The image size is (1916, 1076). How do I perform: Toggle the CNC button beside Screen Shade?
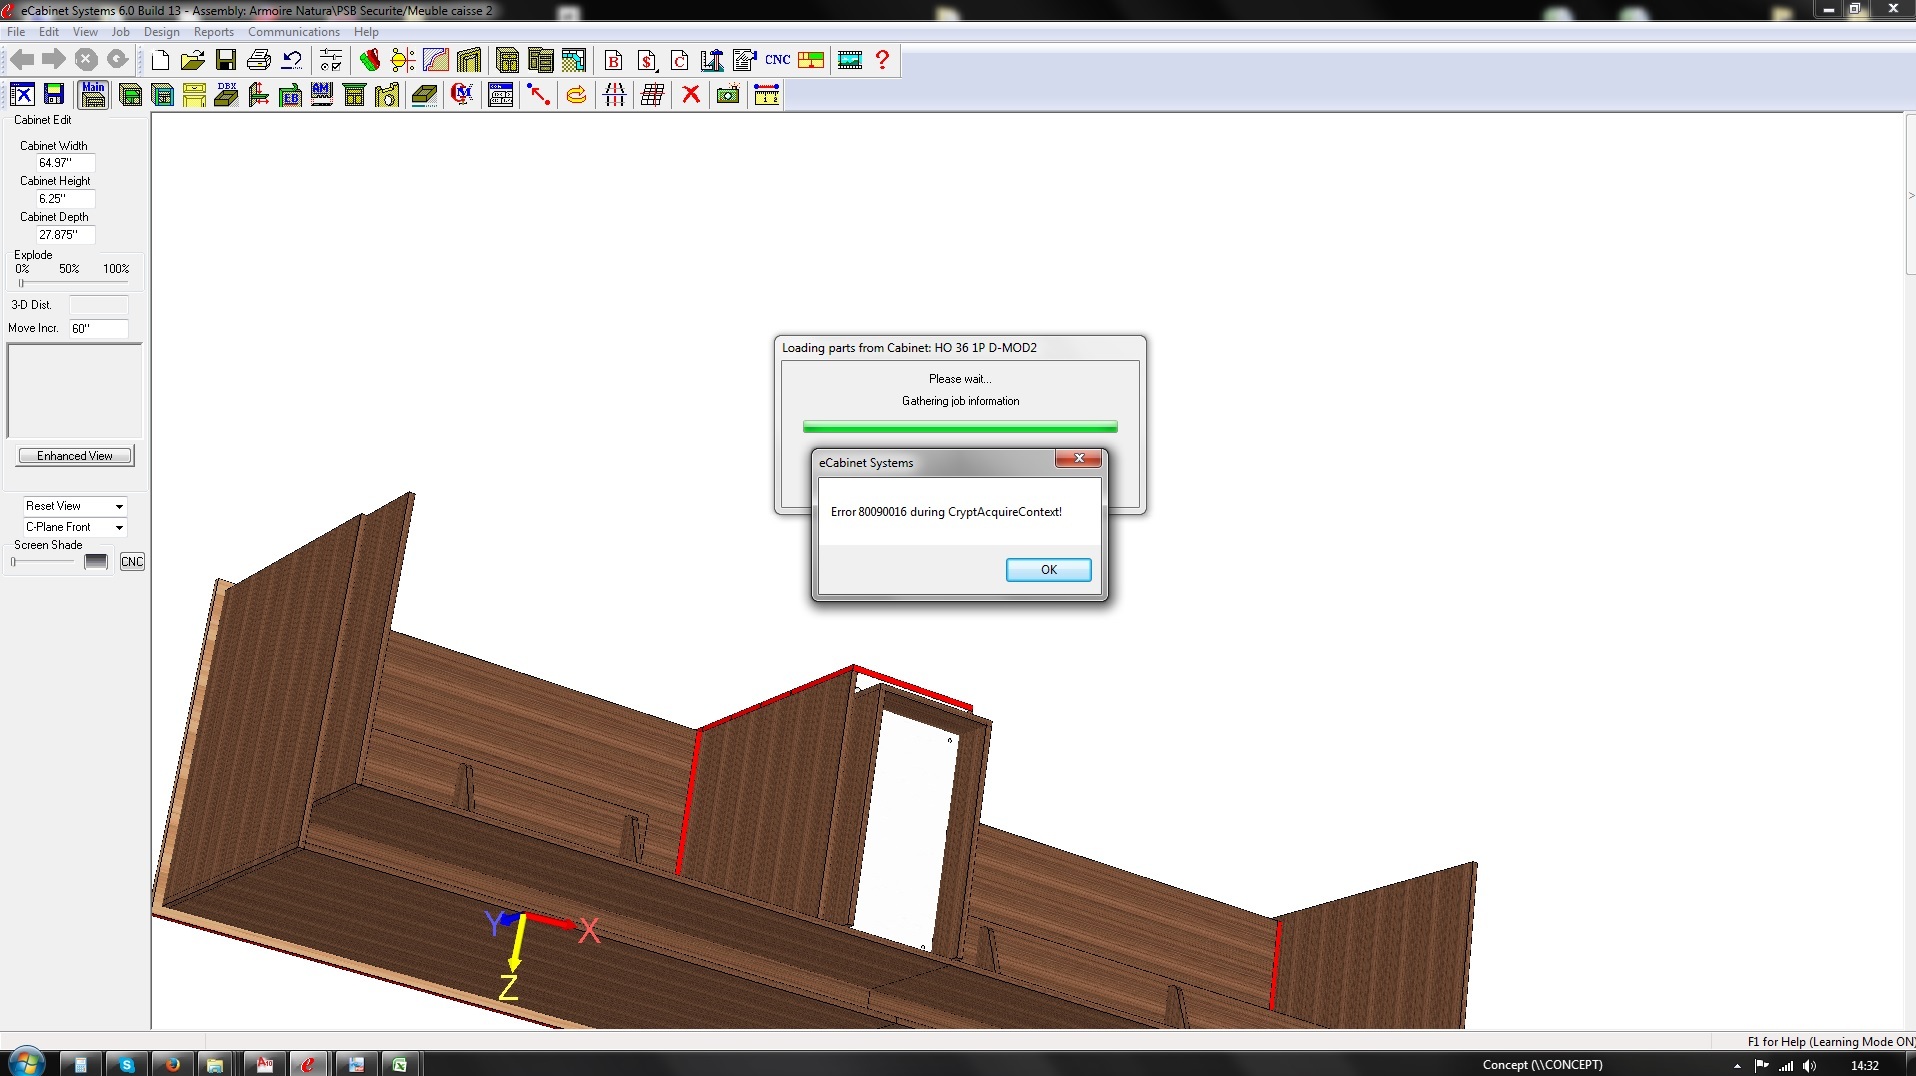tap(132, 562)
